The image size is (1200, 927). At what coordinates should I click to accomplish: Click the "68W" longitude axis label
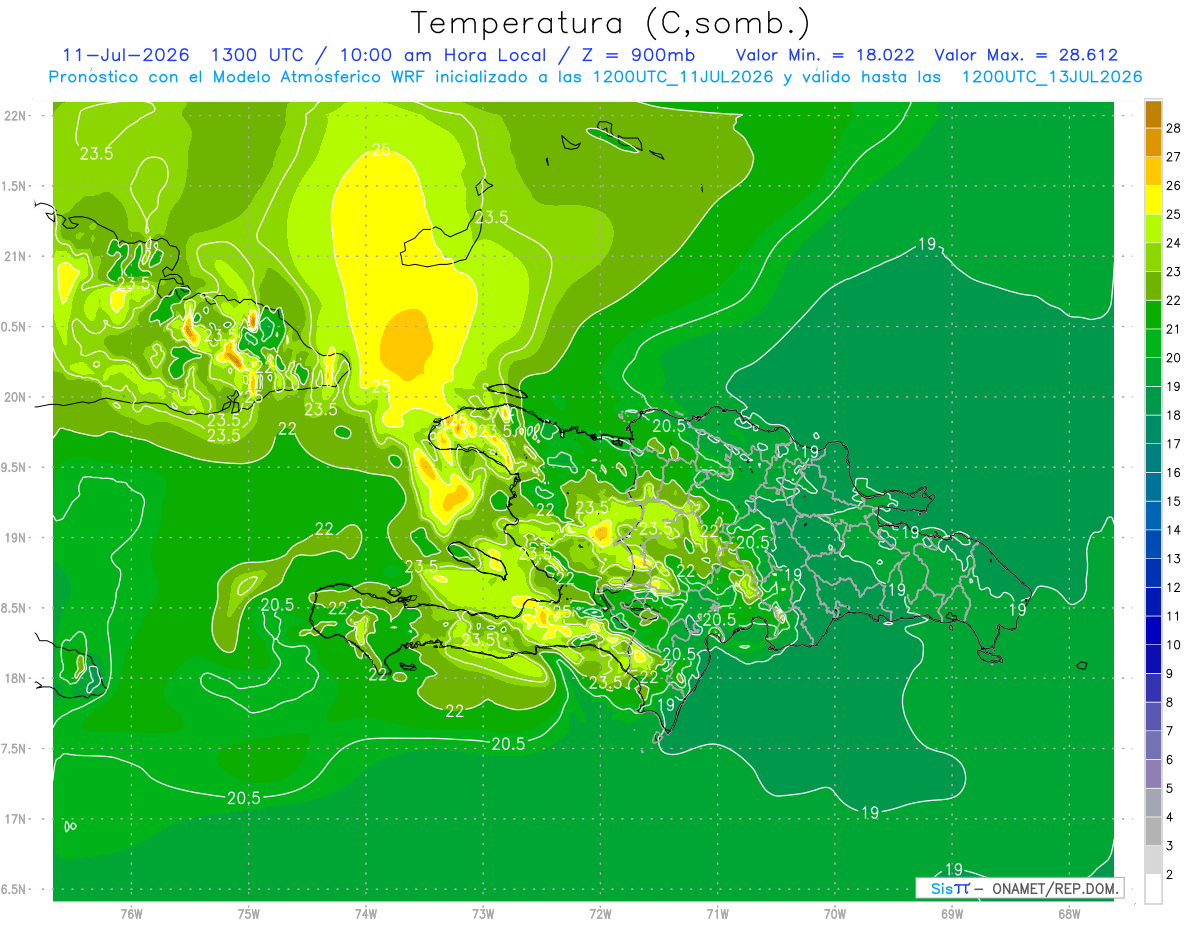(x=1069, y=913)
